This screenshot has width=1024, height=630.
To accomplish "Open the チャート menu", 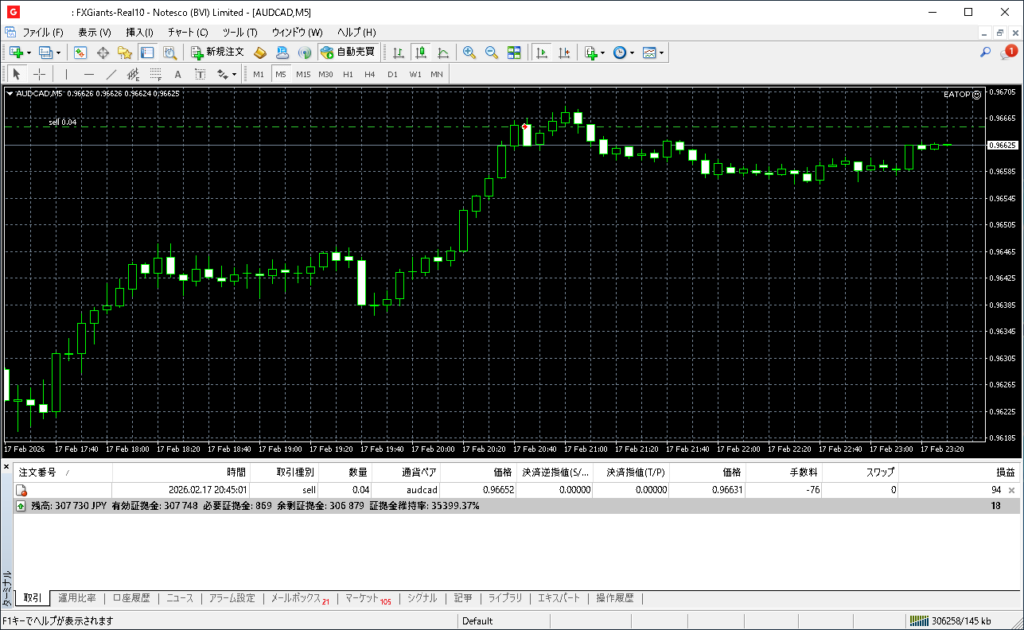I will [187, 32].
